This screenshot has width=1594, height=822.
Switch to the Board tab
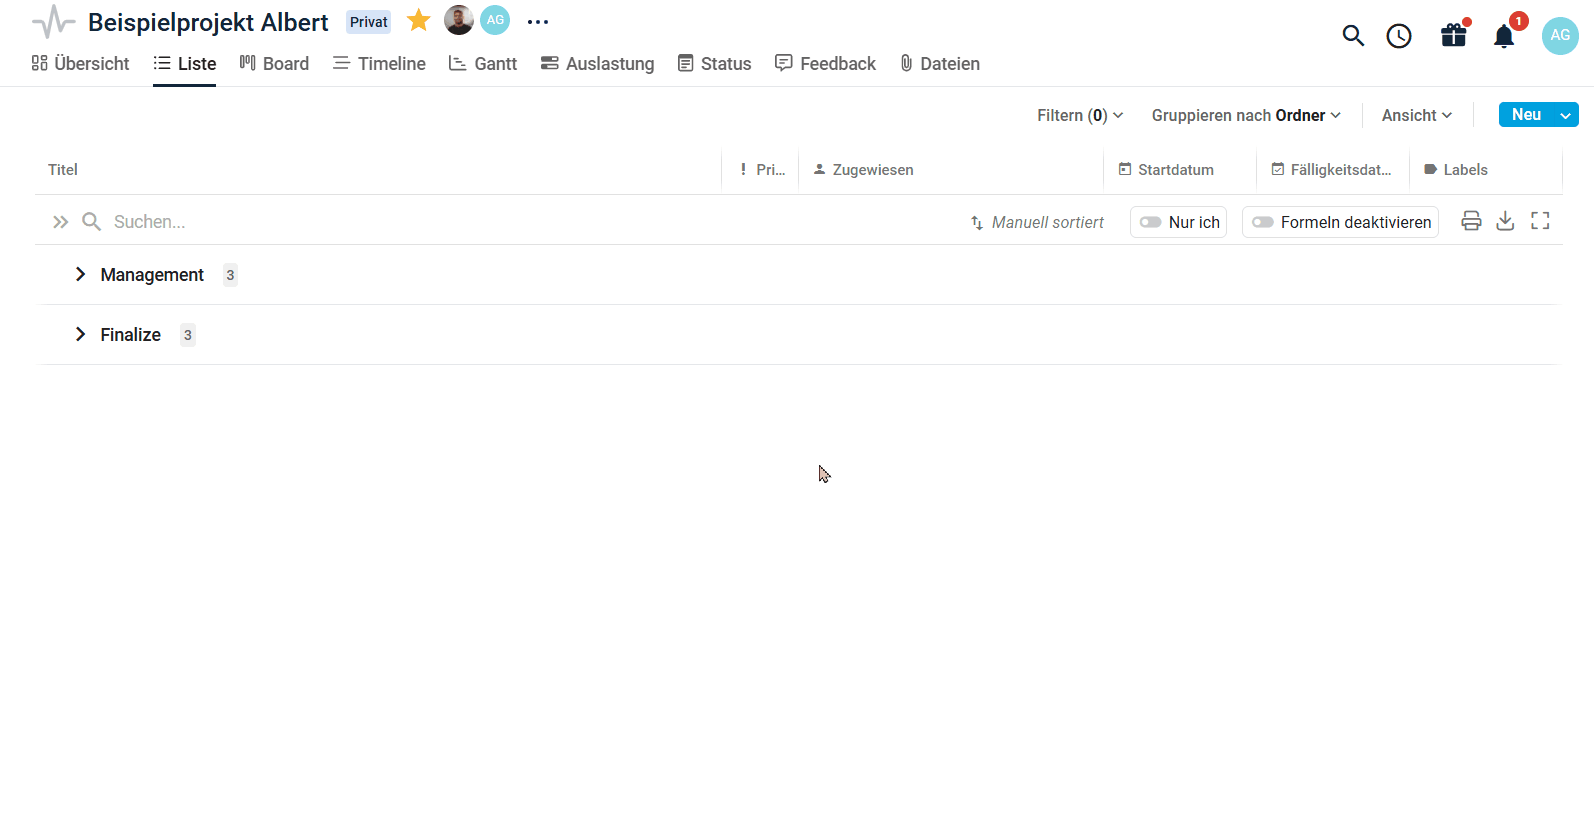coord(275,64)
